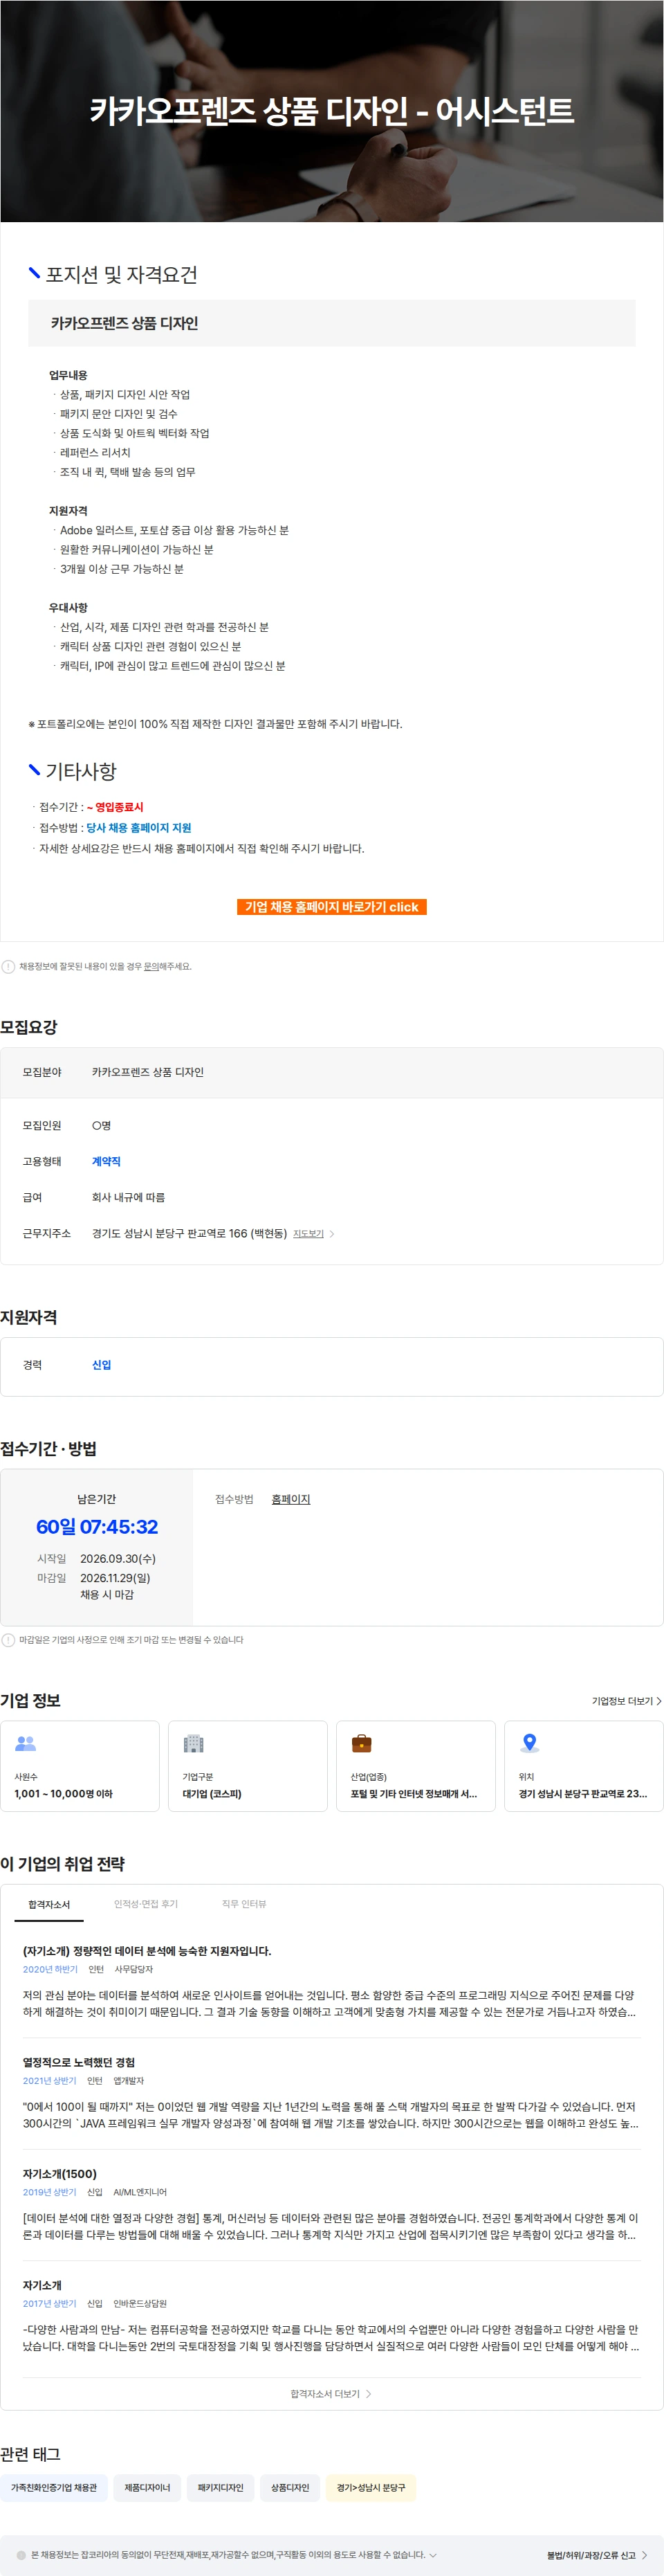Click the deadline 2026.11.29(일)
The width and height of the screenshot is (664, 2576).
click(x=115, y=1577)
